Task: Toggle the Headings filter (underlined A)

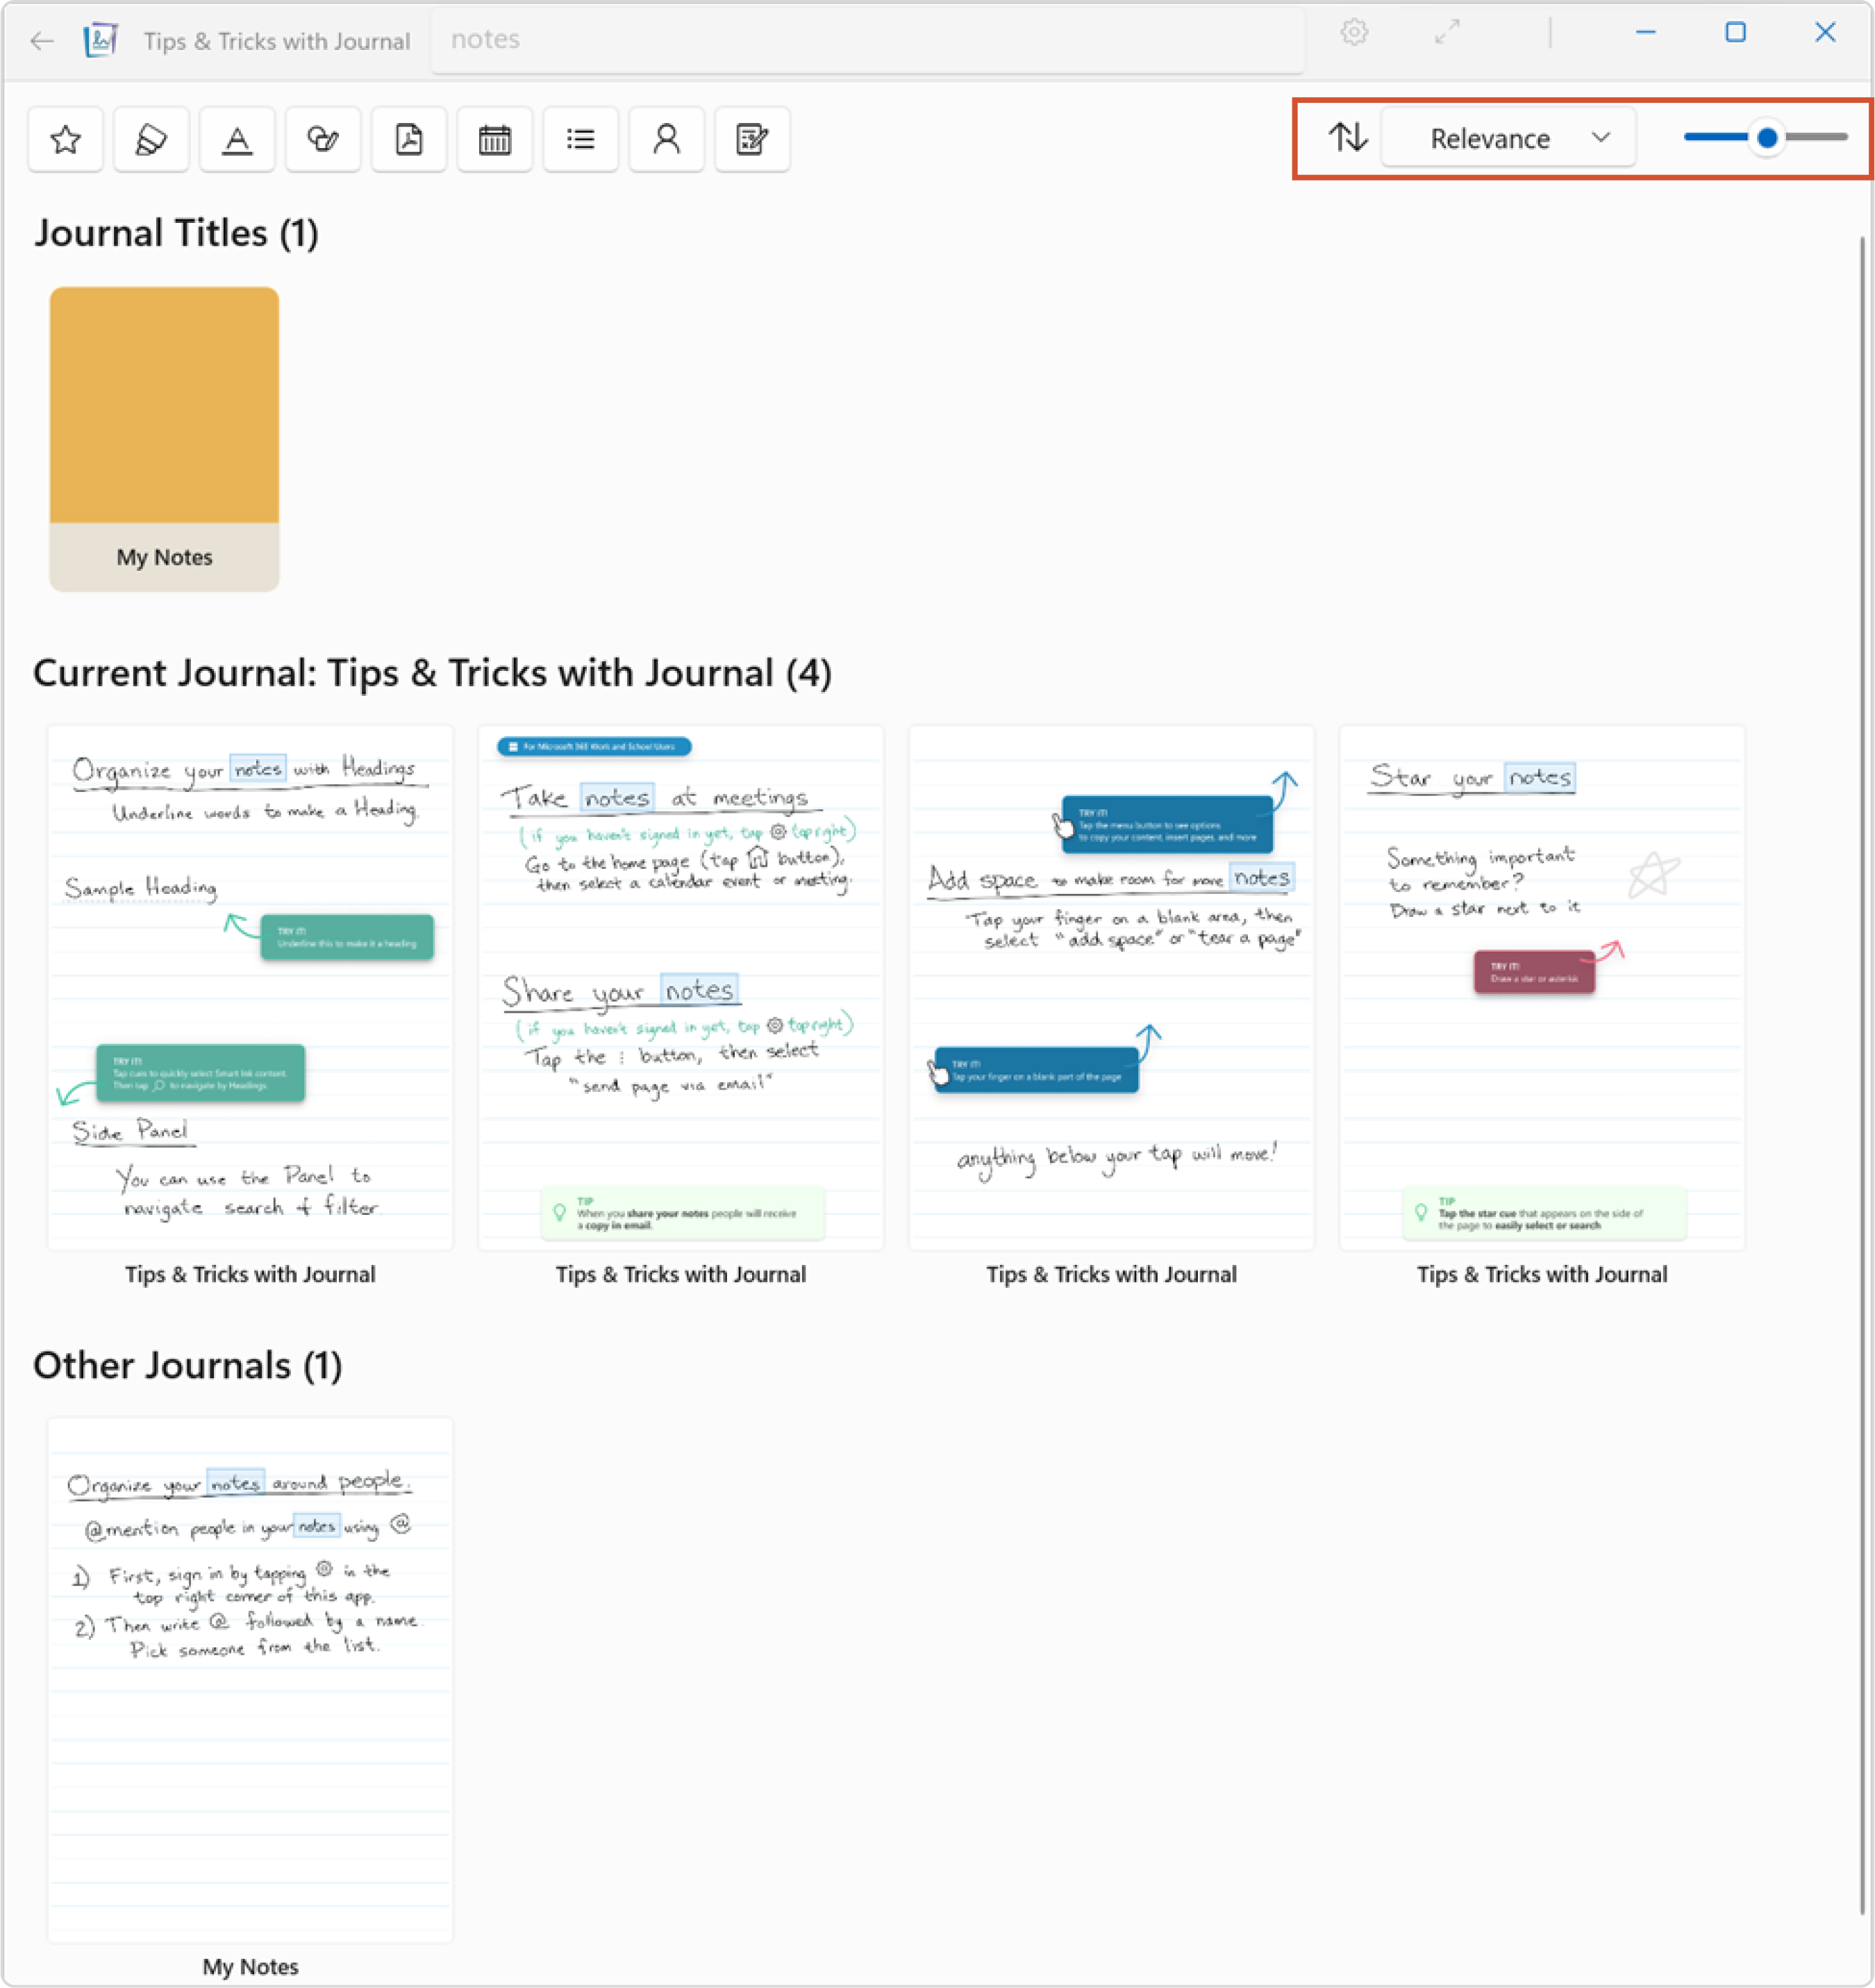Action: (x=237, y=139)
